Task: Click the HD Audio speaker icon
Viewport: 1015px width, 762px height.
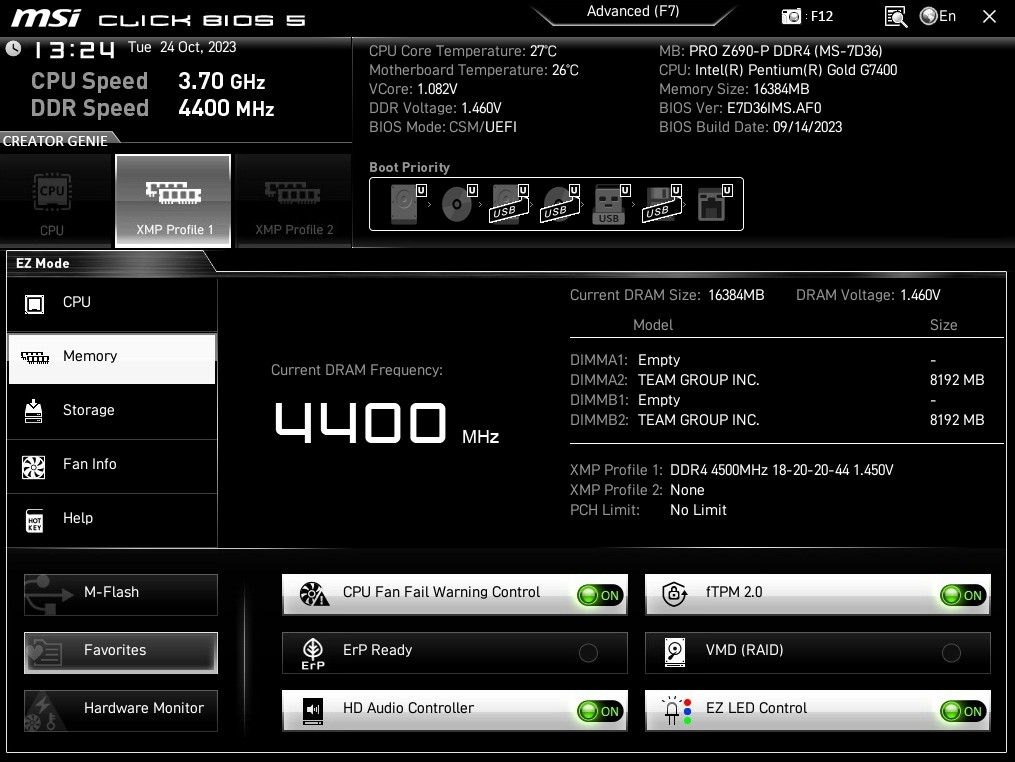Action: click(313, 711)
